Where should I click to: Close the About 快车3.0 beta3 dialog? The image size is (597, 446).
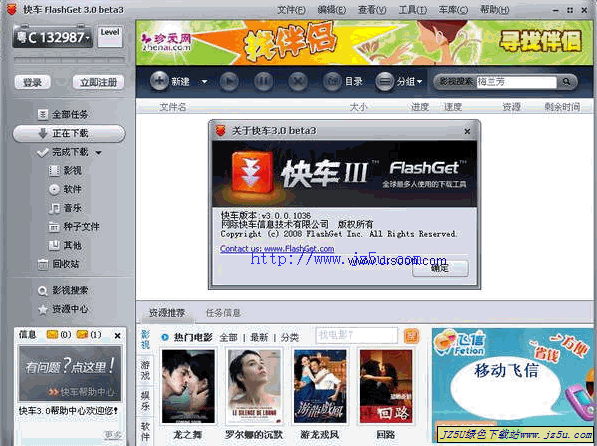[x=467, y=131]
